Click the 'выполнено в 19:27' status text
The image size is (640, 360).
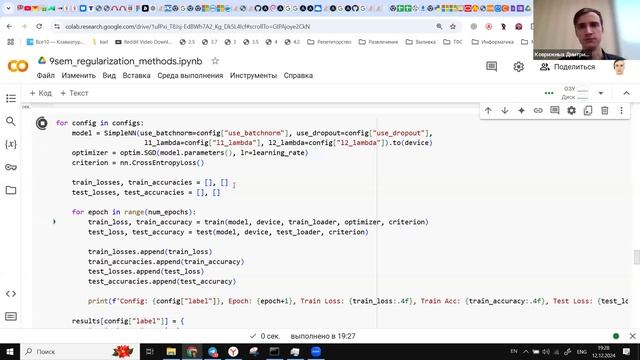[323, 336]
